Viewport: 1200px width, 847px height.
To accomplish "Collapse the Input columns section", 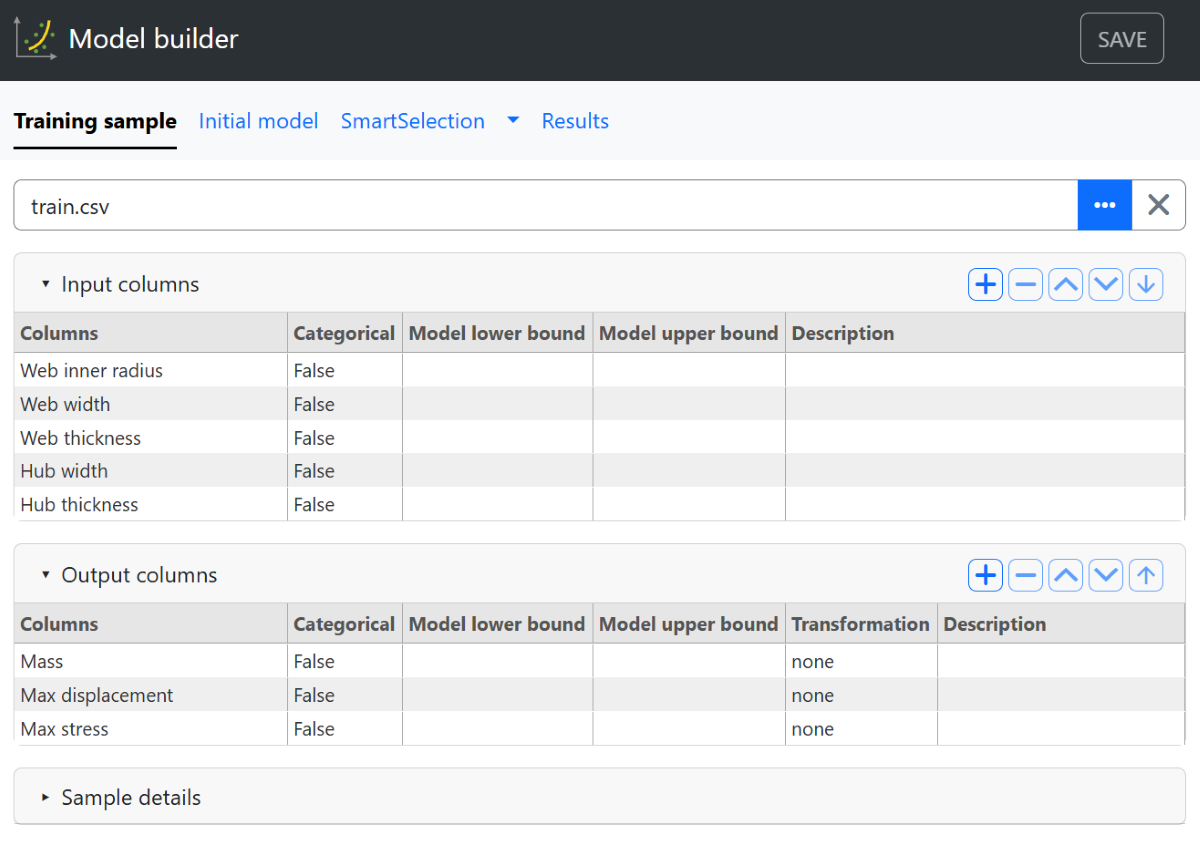I will tap(46, 284).
